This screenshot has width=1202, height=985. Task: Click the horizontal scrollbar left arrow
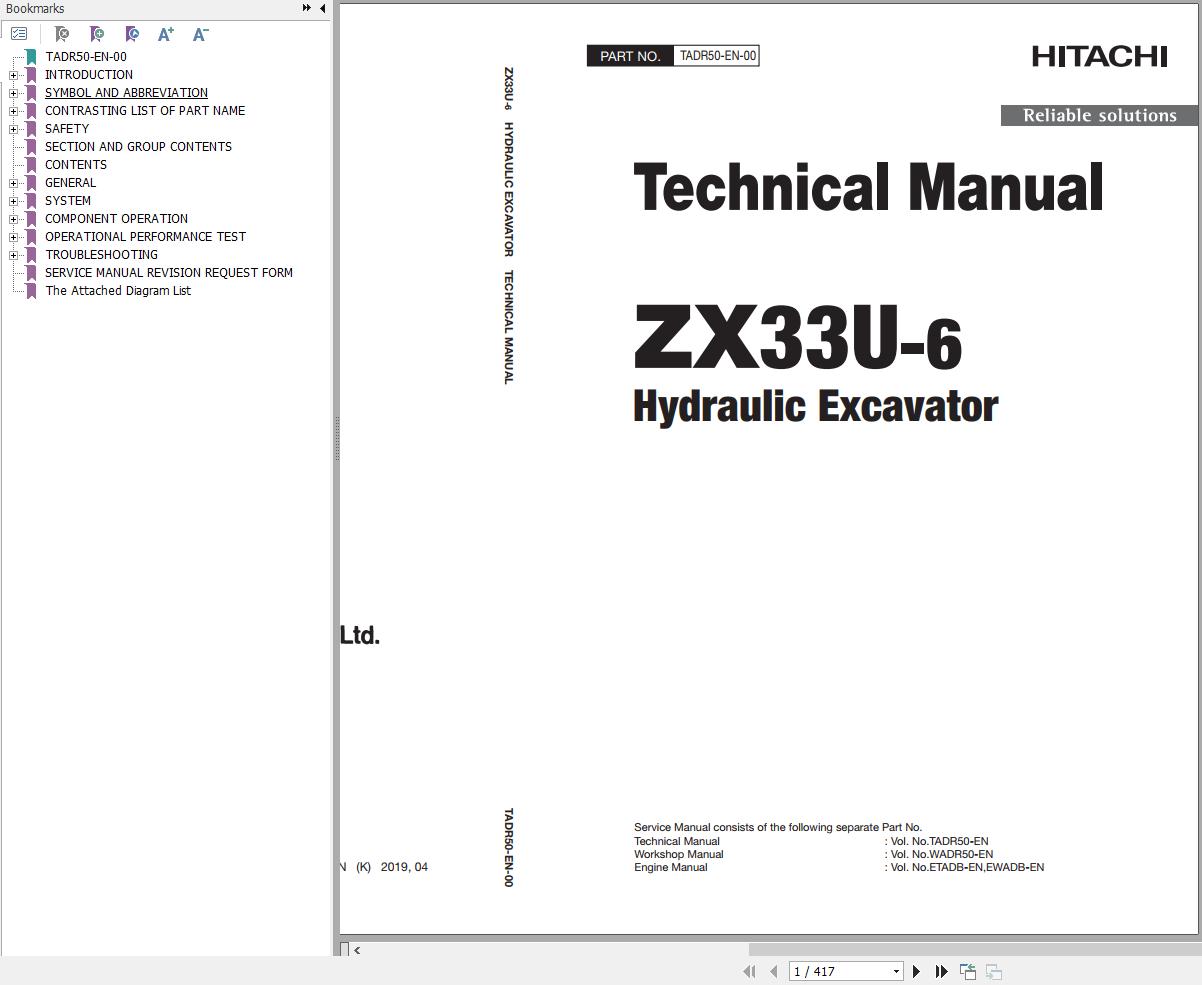point(357,950)
